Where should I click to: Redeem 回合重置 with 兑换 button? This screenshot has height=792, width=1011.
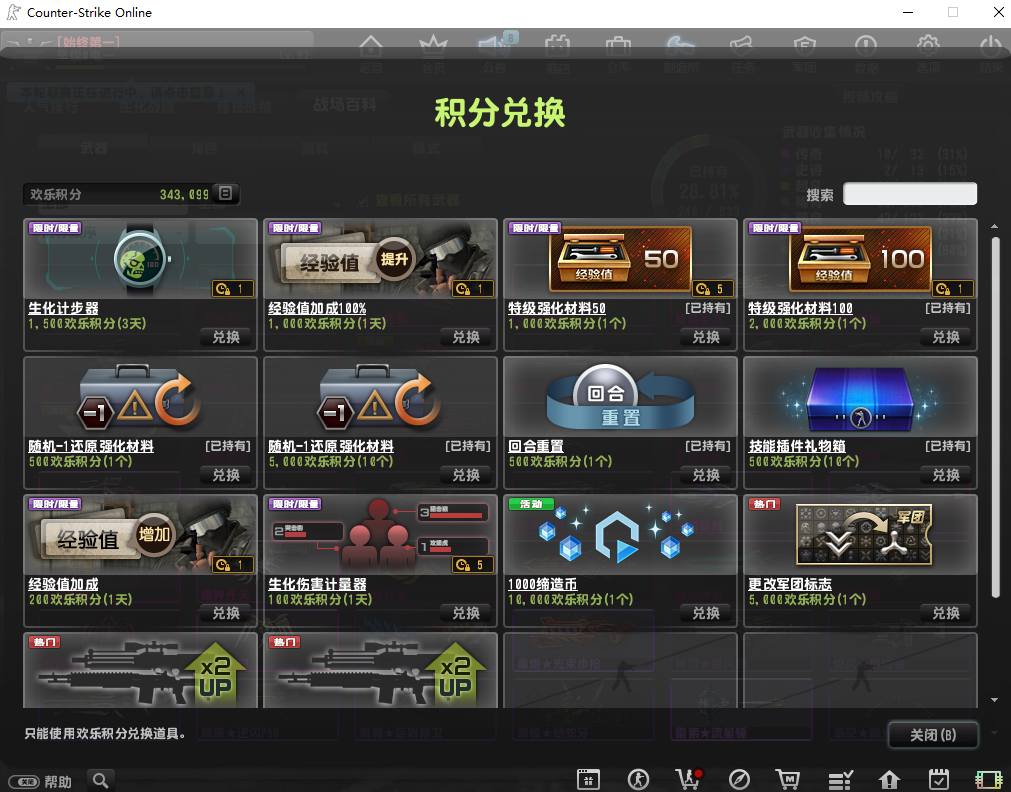pos(706,475)
